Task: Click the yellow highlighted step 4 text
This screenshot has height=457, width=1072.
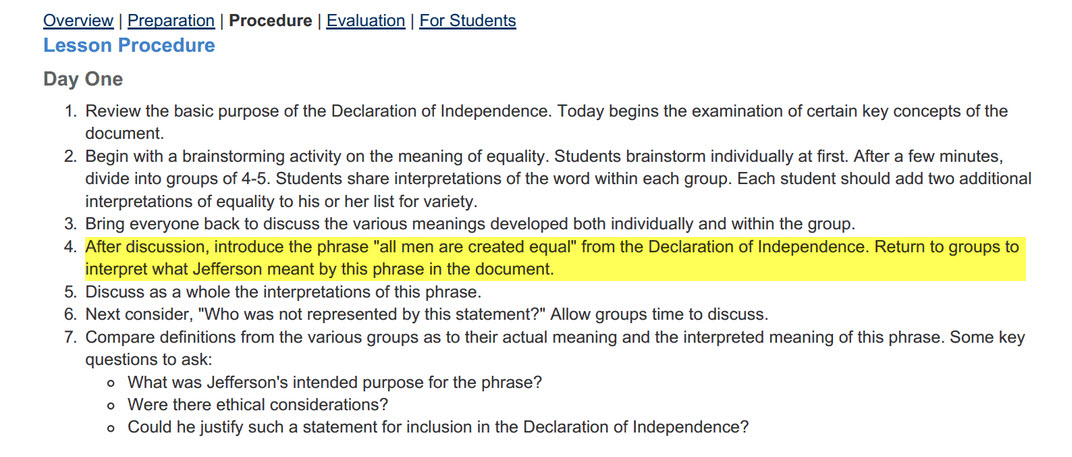Action: [552, 258]
